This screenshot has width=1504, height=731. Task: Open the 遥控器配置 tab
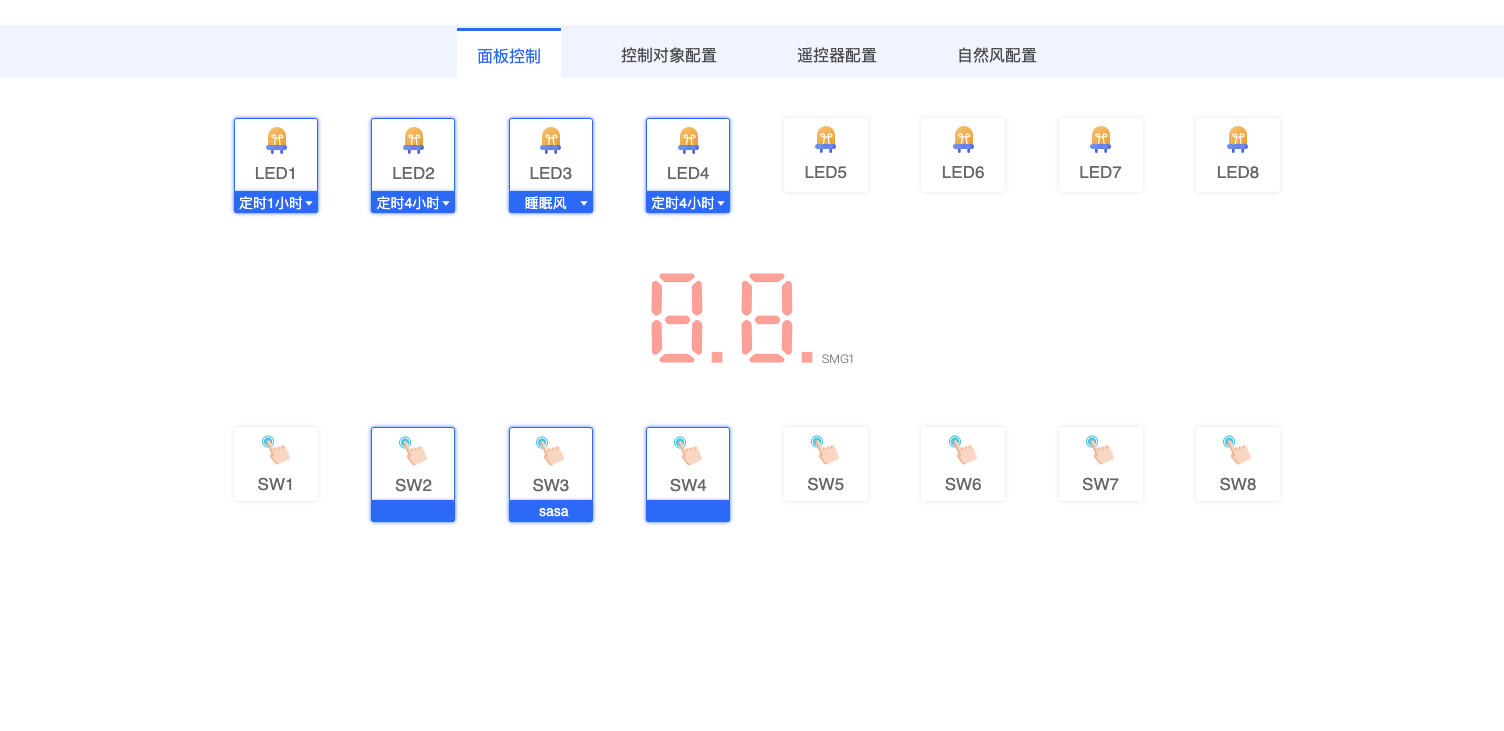pyautogui.click(x=837, y=55)
